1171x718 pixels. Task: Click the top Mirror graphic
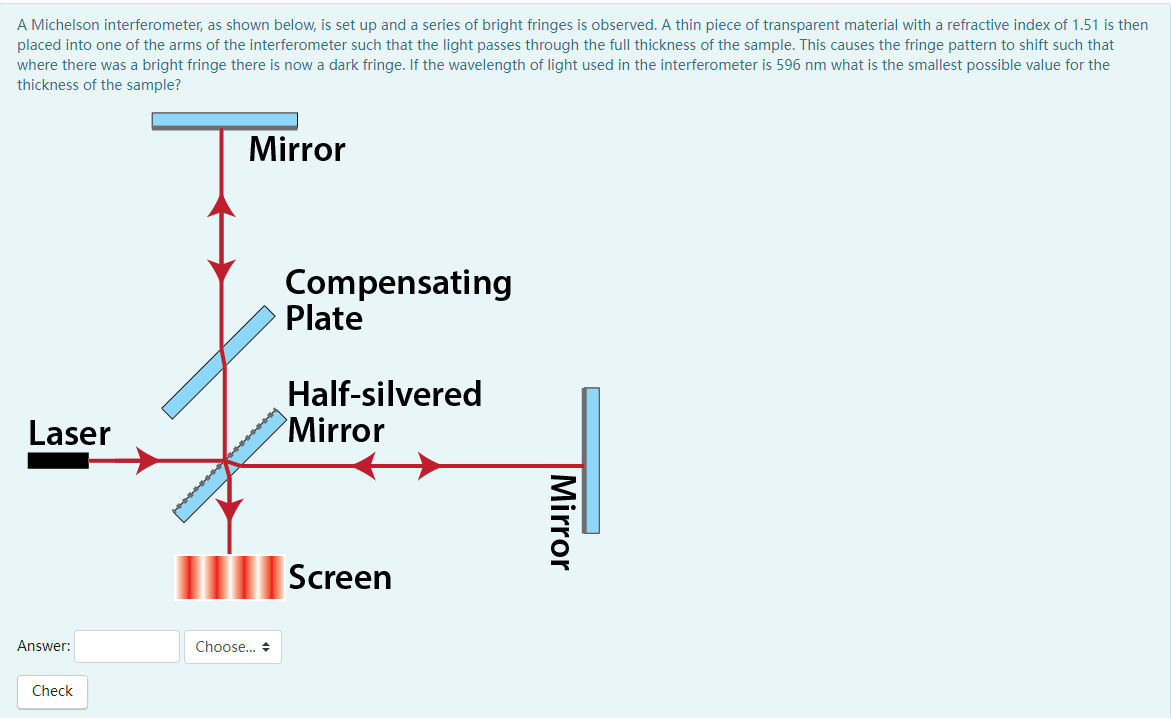pyautogui.click(x=224, y=120)
